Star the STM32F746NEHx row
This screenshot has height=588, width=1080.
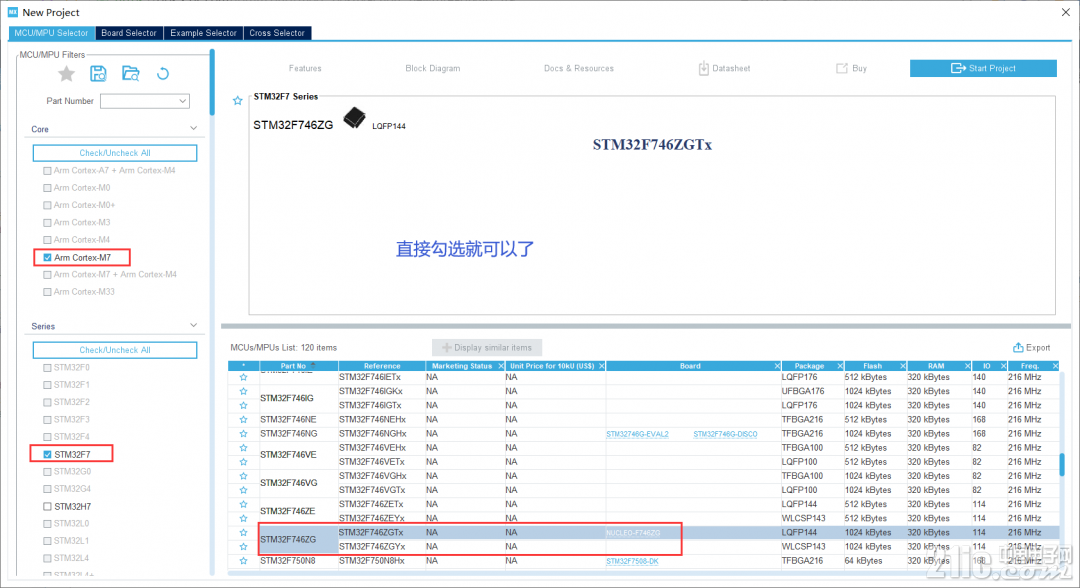tap(243, 419)
